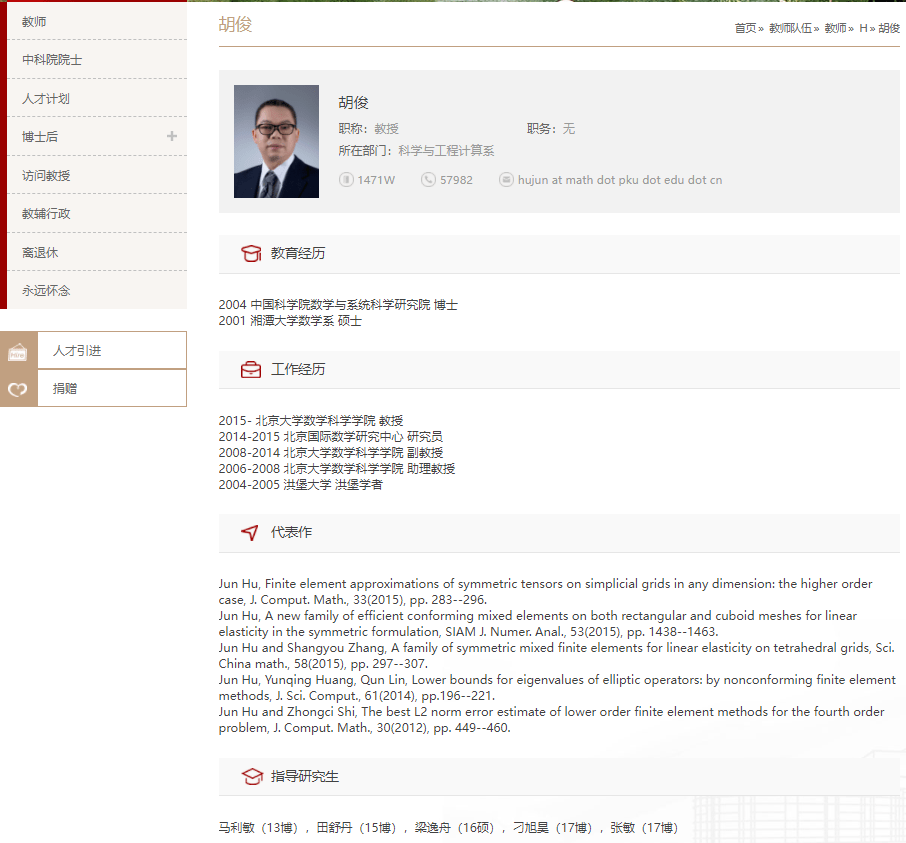Click the 教育经历 section heading
906x843 pixels.
[x=298, y=253]
